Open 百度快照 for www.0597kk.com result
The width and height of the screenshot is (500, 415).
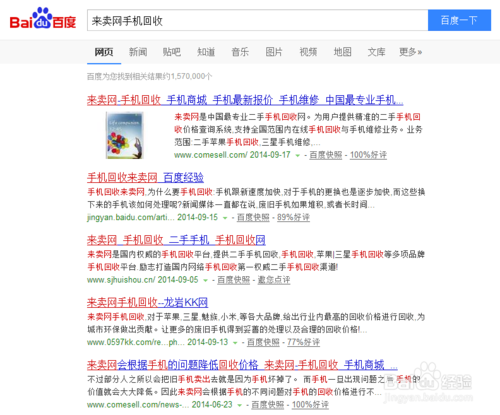coord(263,342)
